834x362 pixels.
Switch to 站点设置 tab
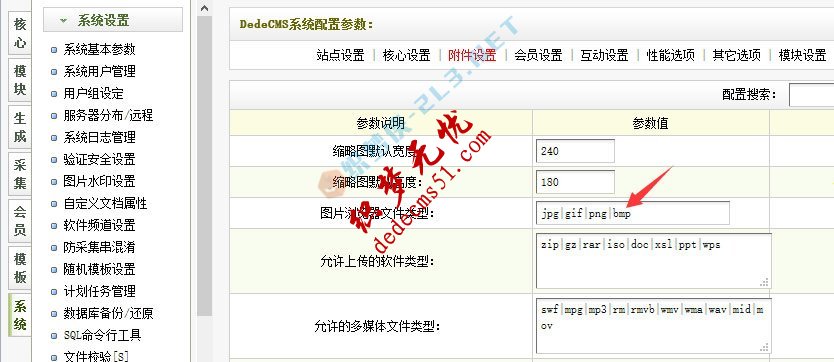pos(340,55)
